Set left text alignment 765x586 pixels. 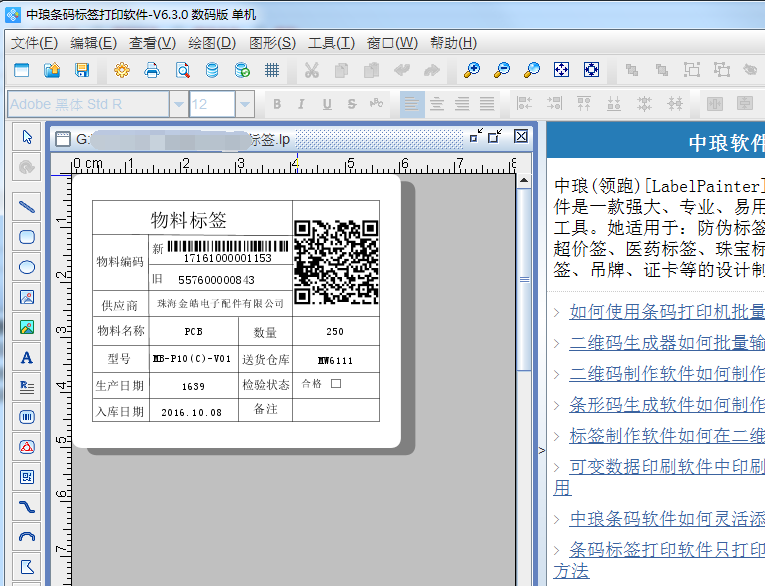(412, 104)
